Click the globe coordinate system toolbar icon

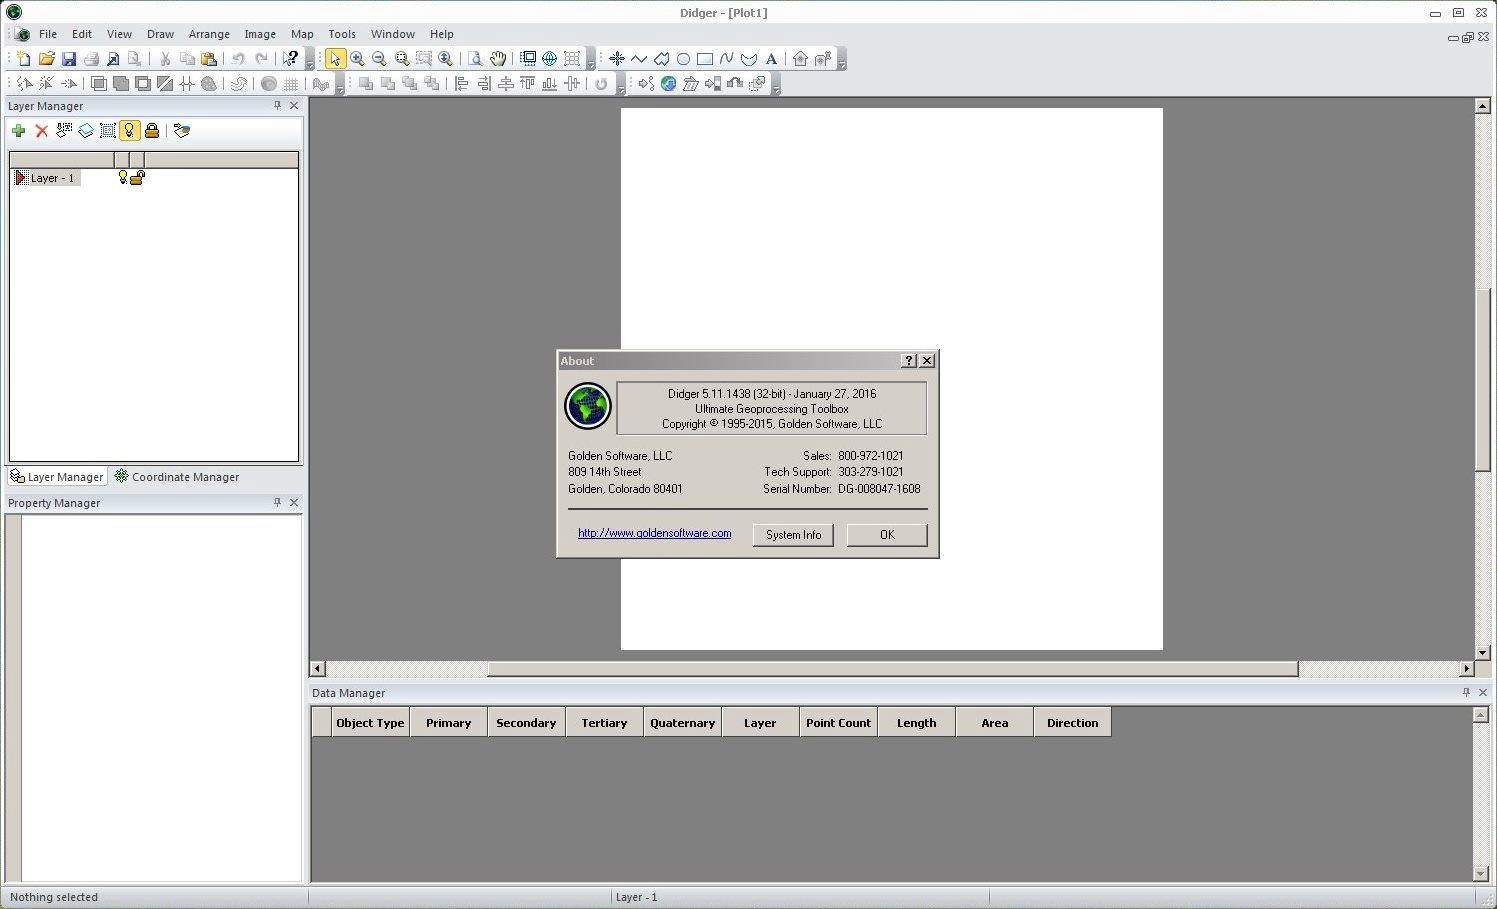coord(549,59)
